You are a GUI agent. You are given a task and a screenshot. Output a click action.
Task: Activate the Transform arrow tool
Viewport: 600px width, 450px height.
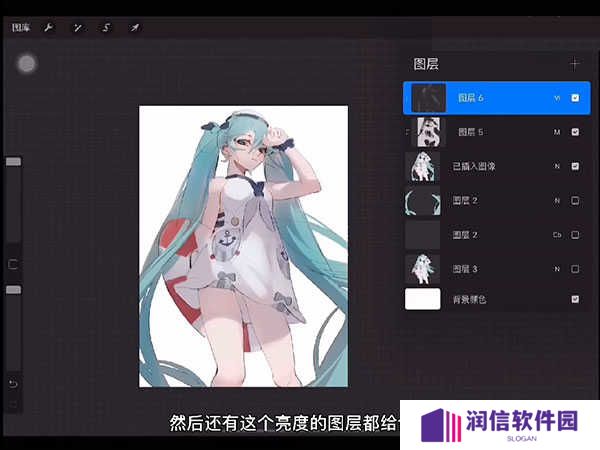point(134,28)
